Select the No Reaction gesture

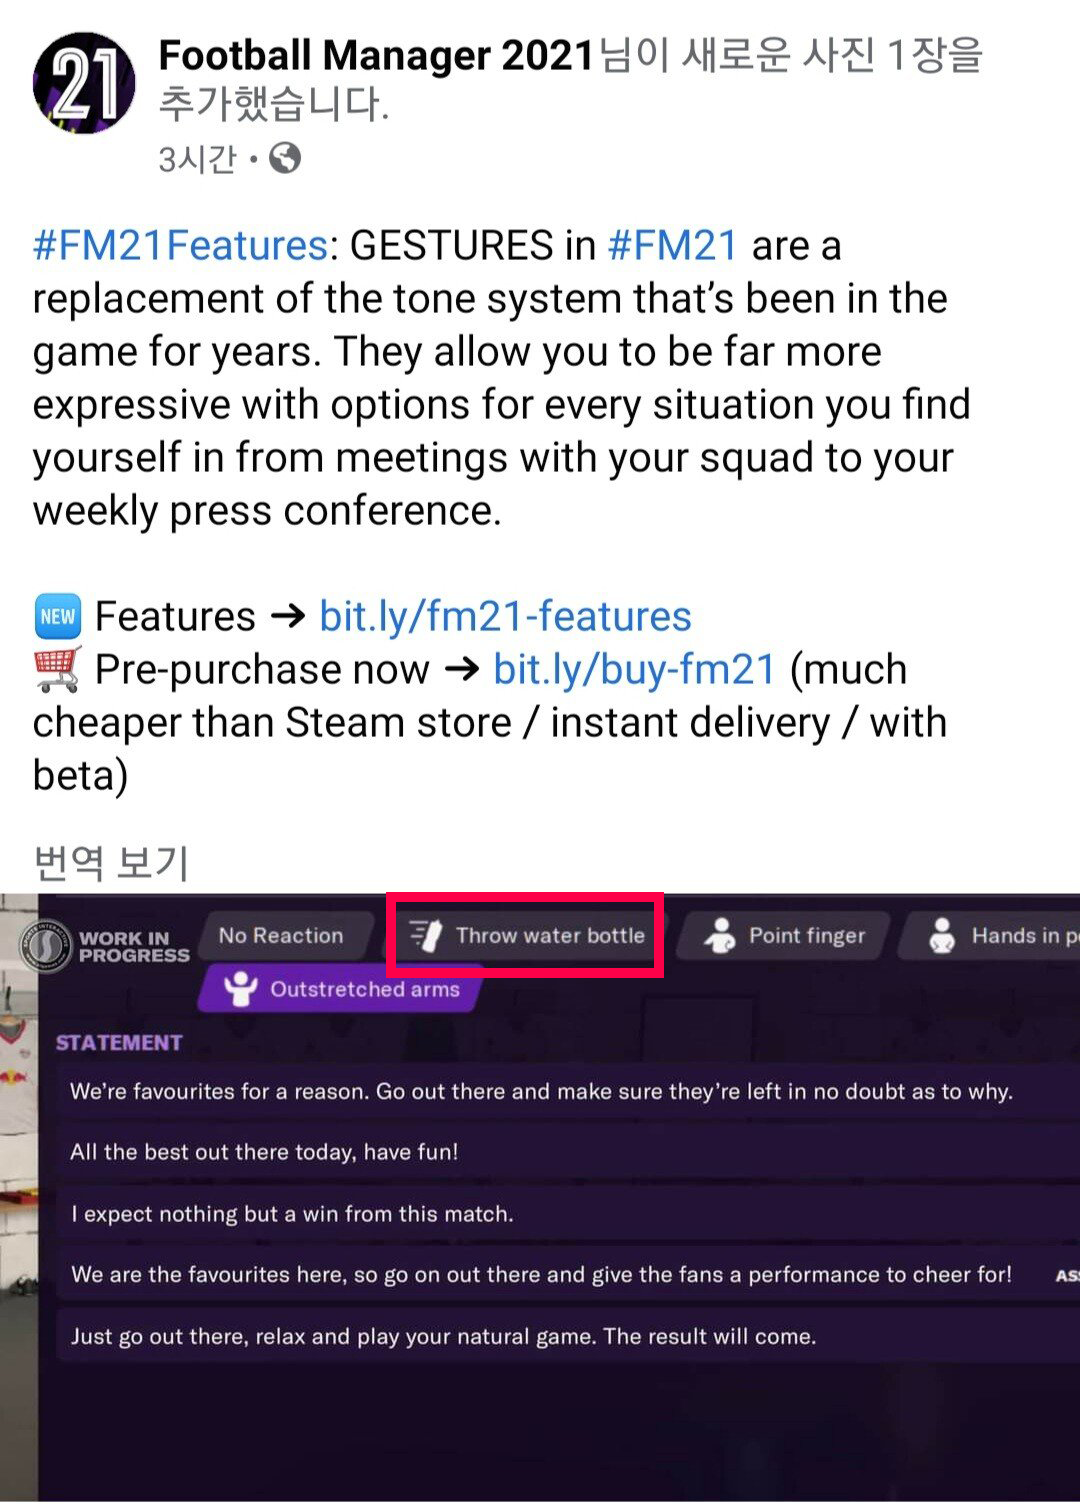pos(281,936)
